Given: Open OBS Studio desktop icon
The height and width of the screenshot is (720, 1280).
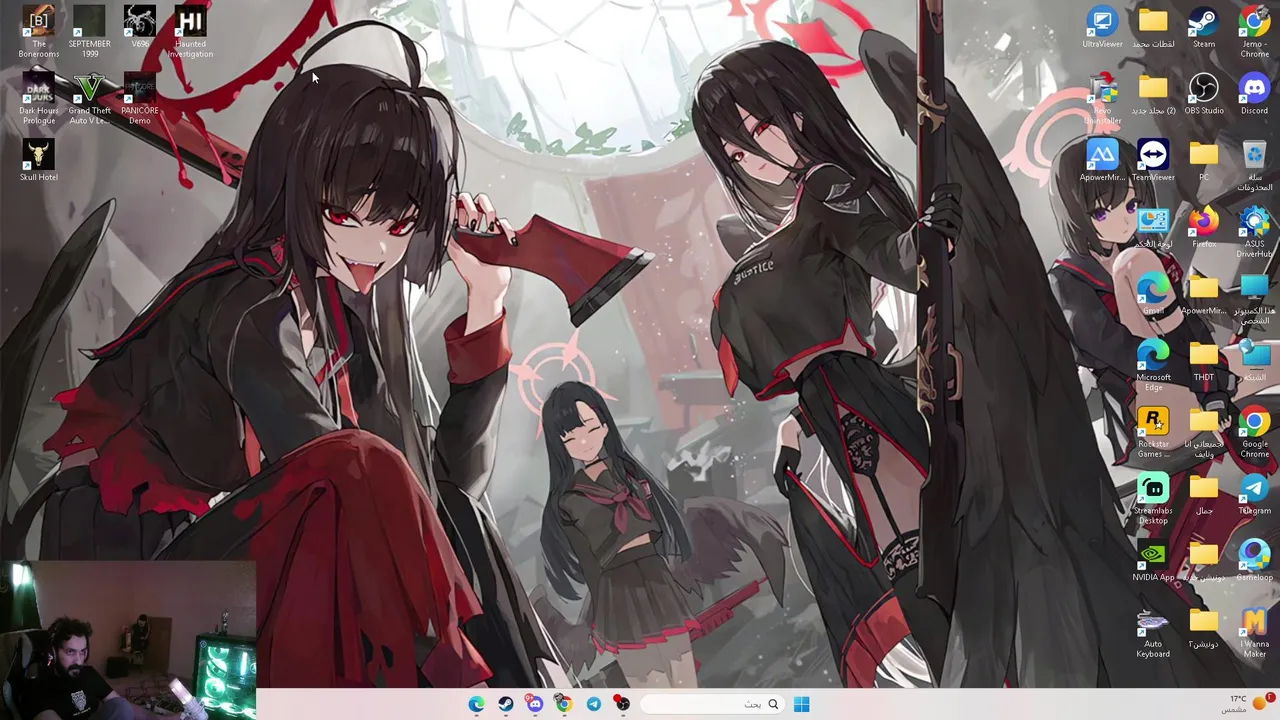Looking at the screenshot, I should click(x=1203, y=95).
